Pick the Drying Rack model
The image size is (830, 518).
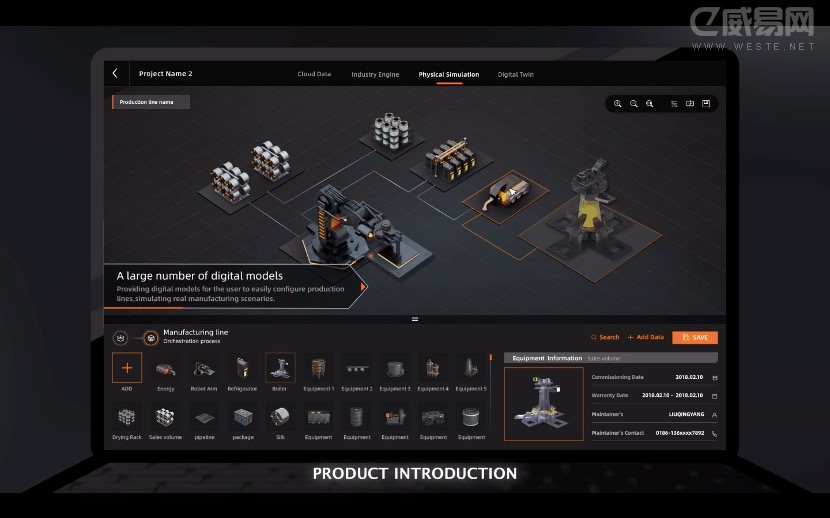click(127, 416)
